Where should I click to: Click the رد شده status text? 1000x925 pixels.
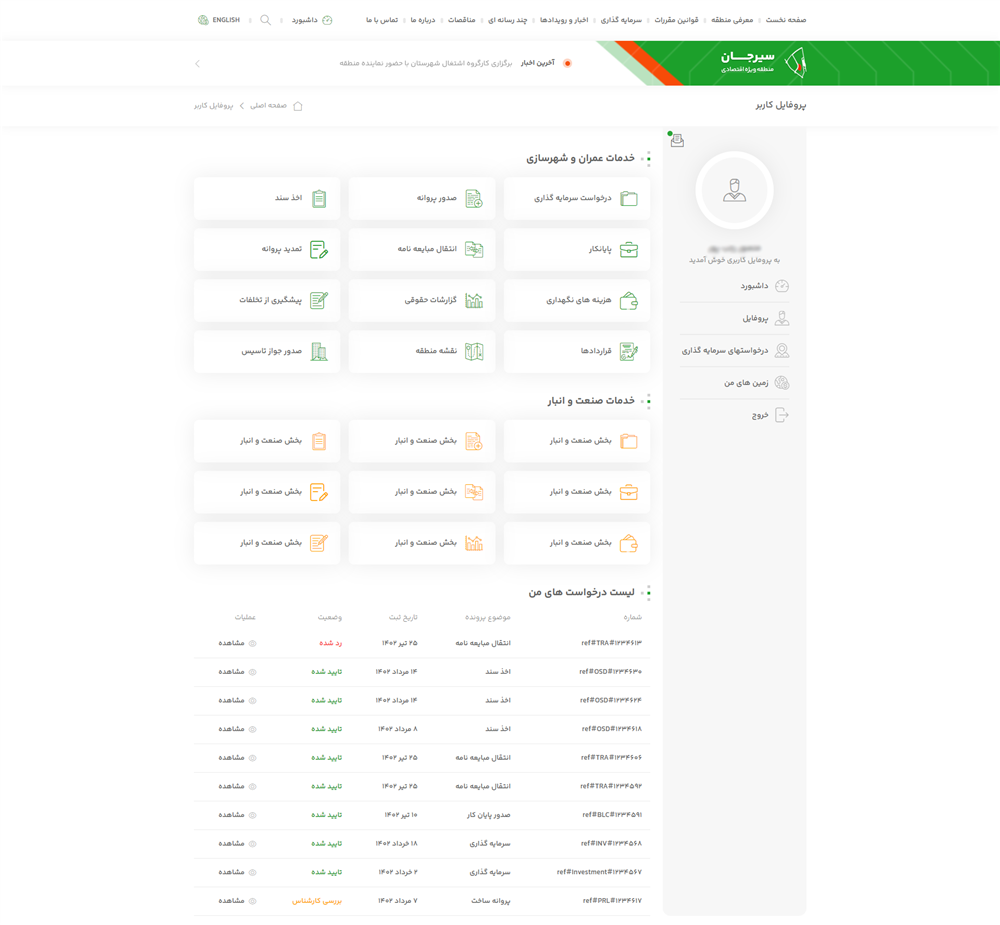[330, 643]
